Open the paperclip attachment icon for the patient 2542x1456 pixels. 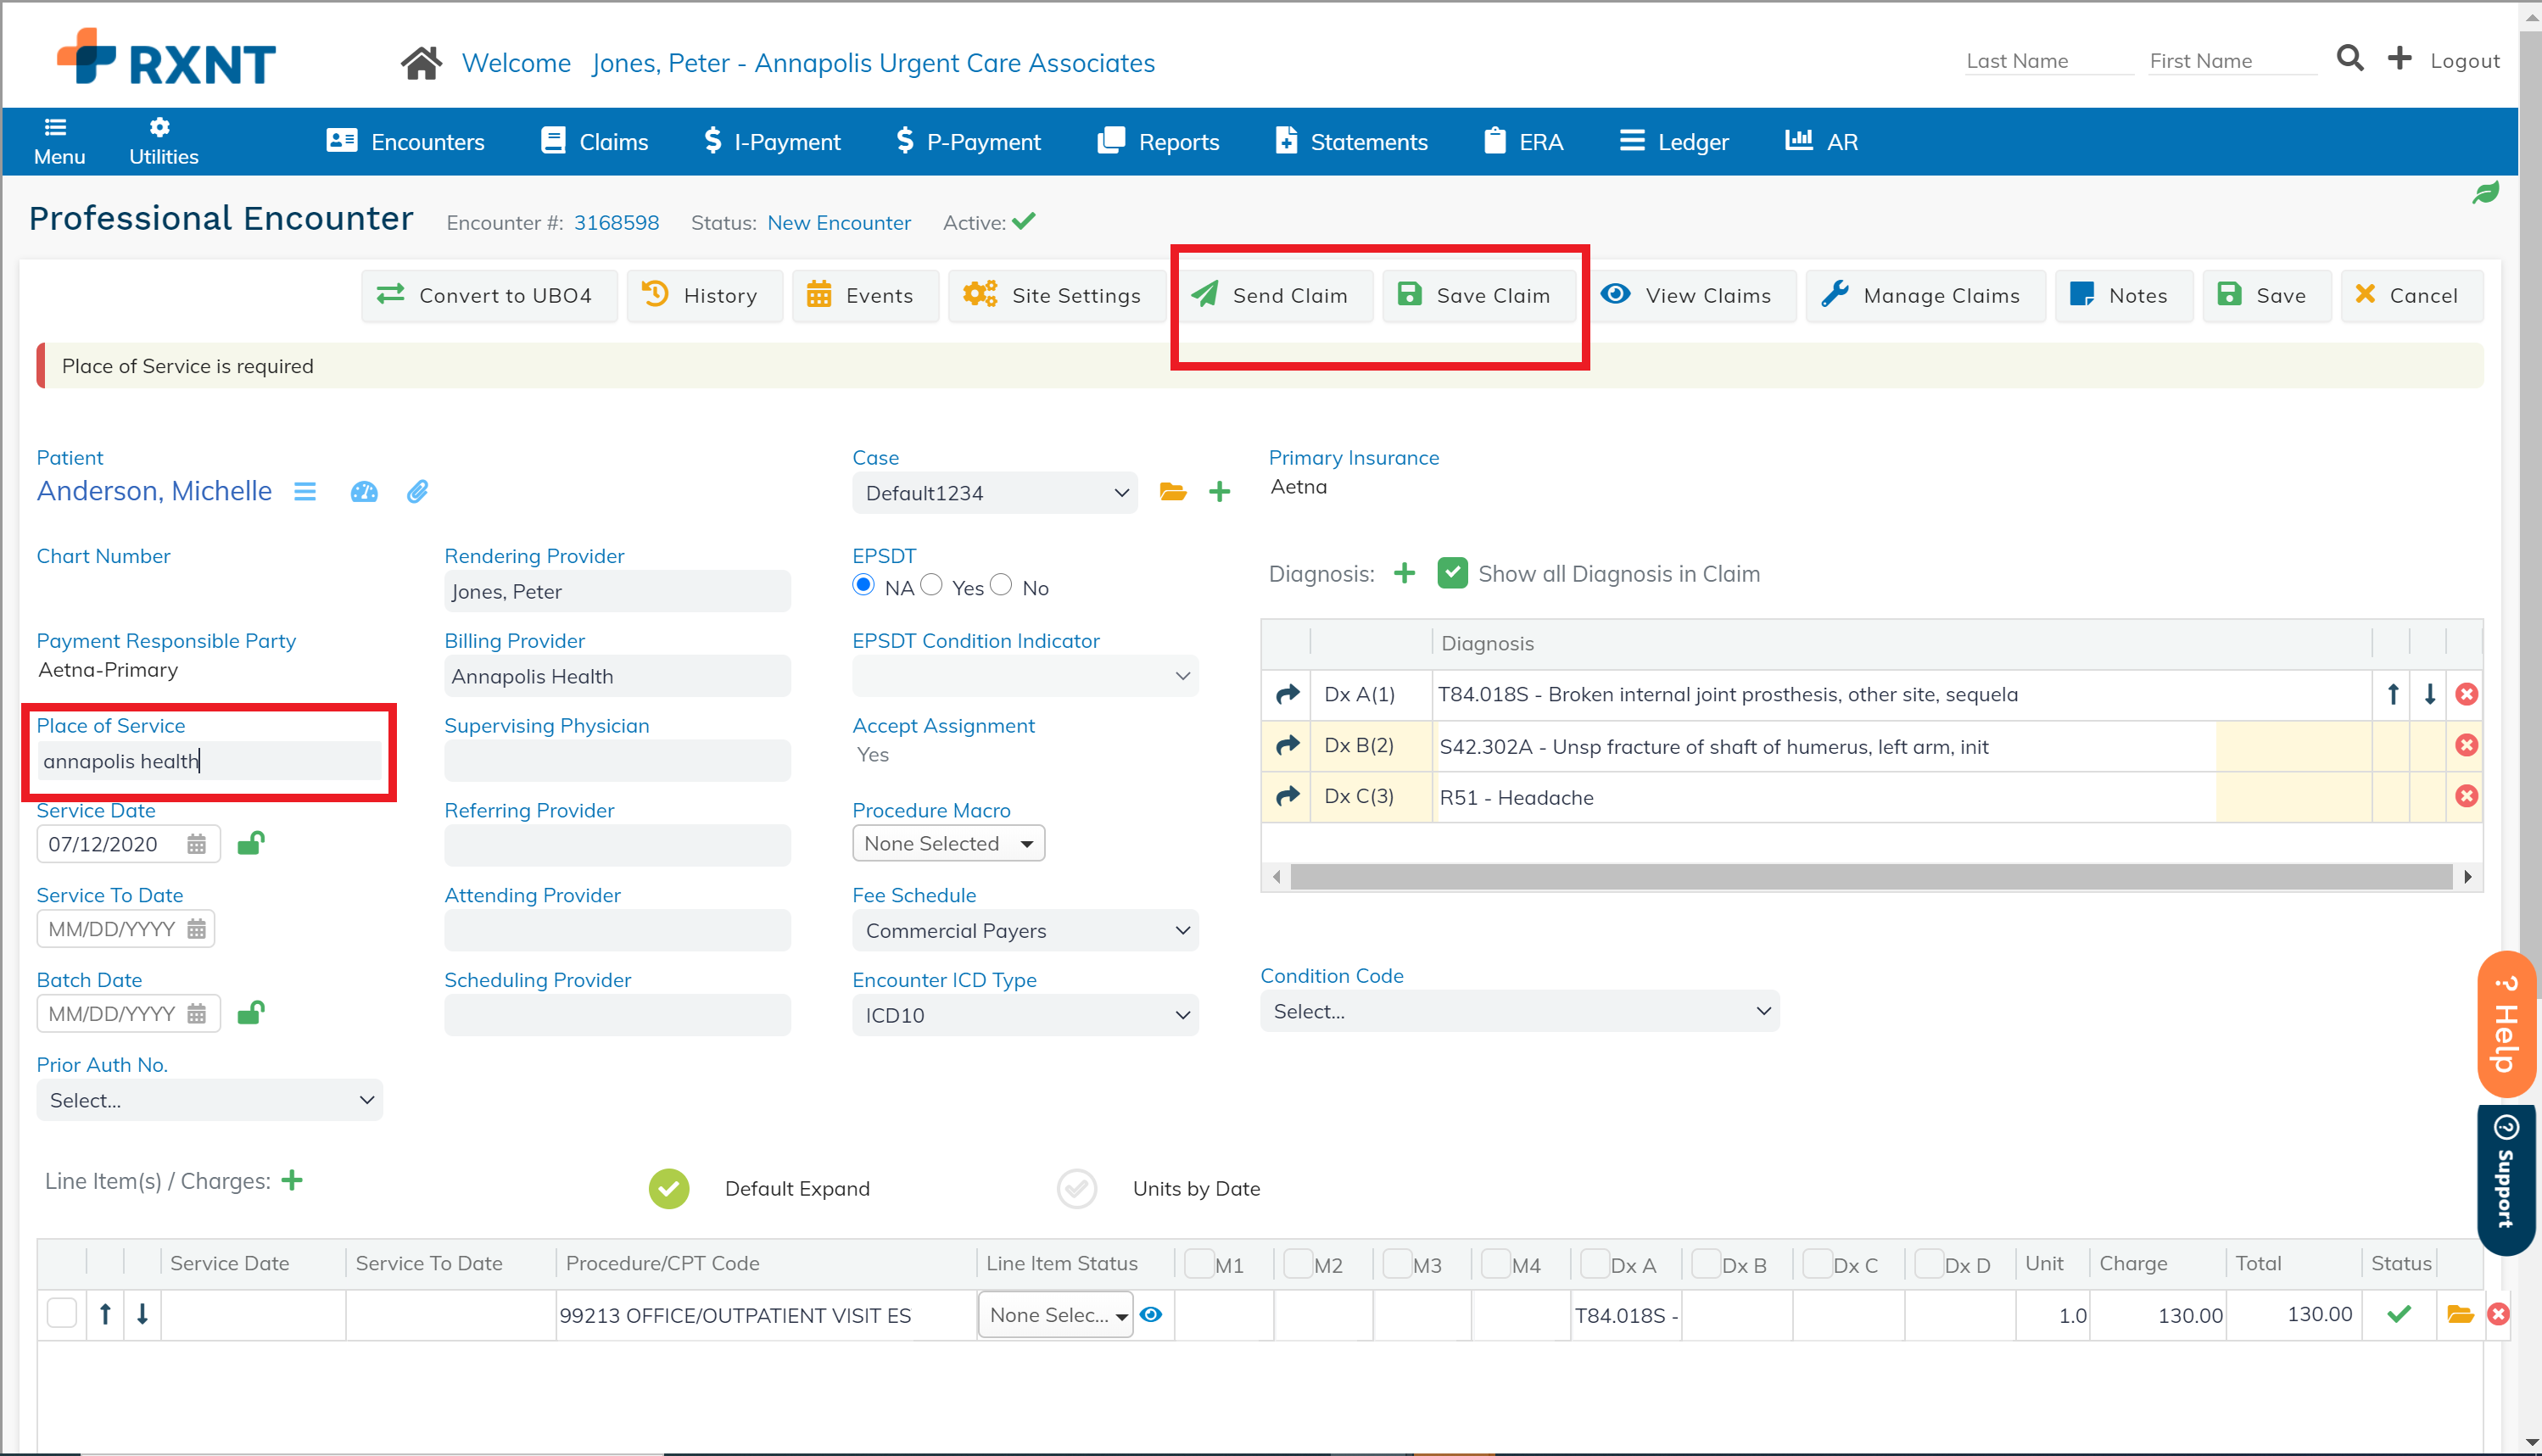[417, 491]
